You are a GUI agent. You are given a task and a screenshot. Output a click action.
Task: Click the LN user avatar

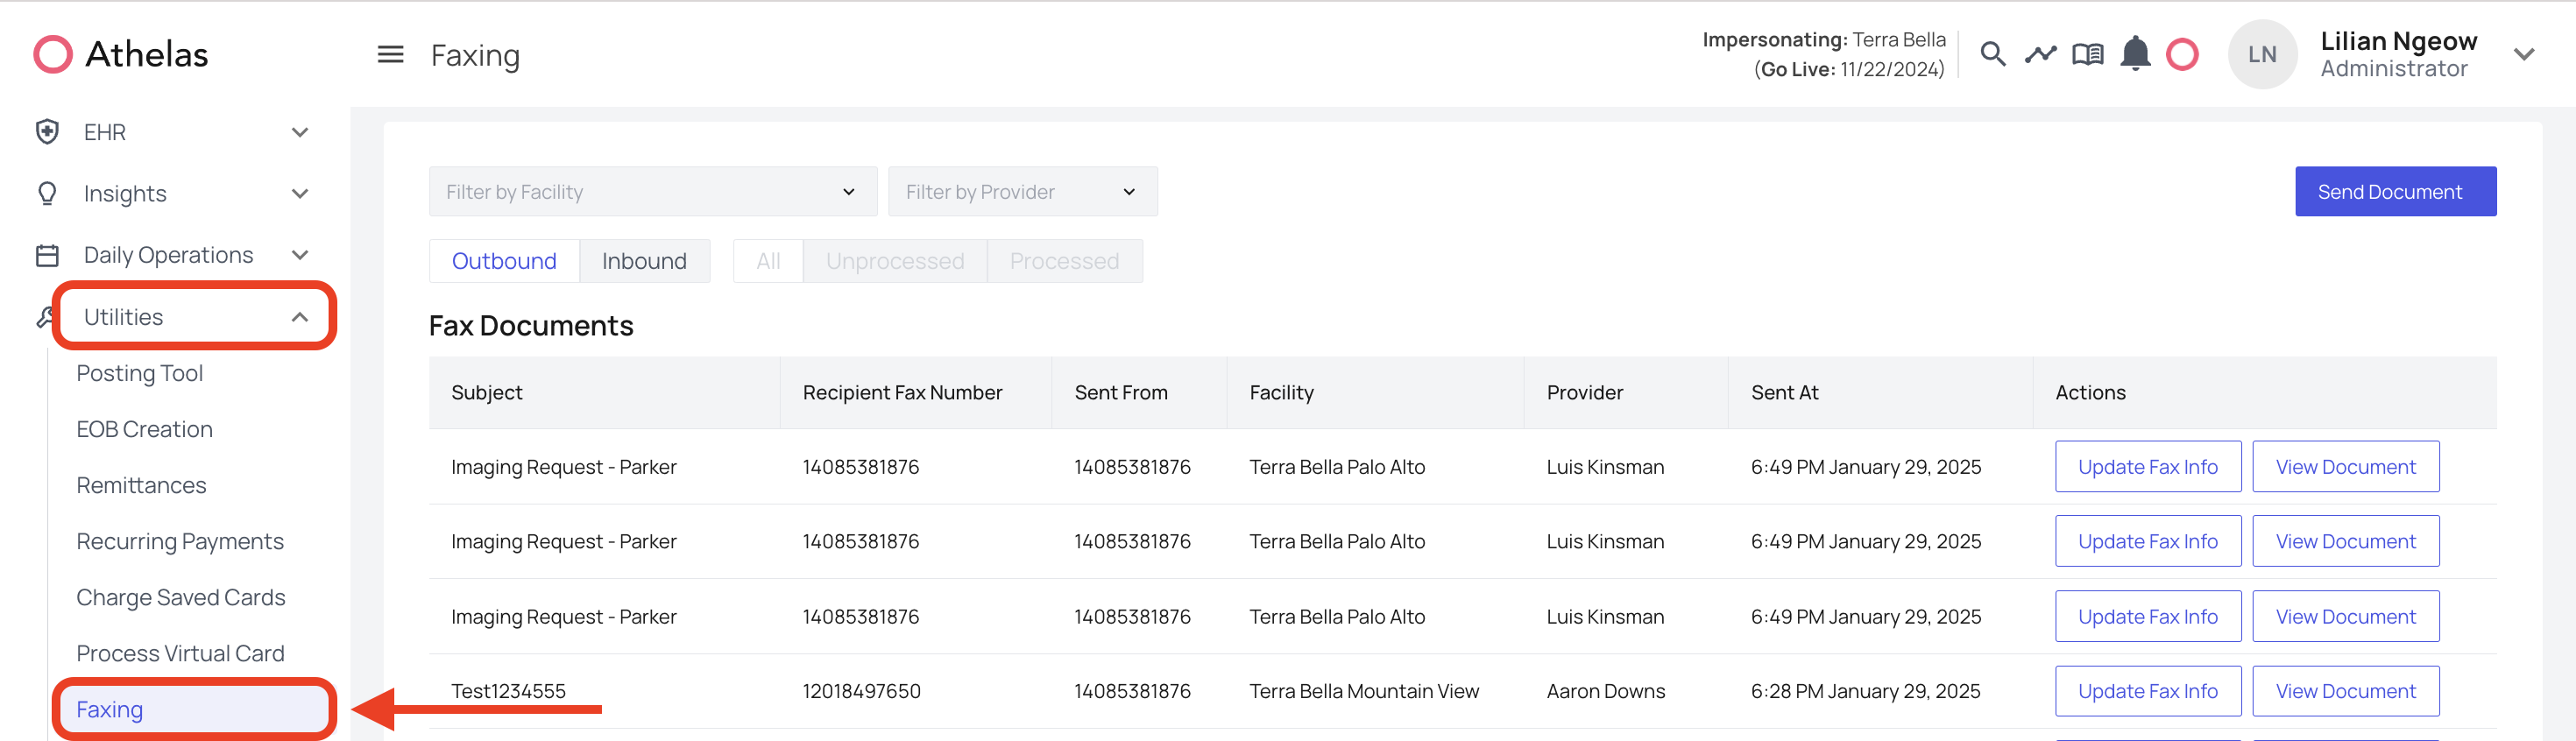pyautogui.click(x=2262, y=54)
